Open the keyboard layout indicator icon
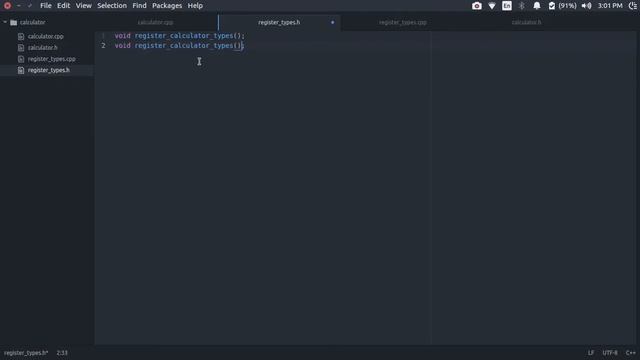The width and height of the screenshot is (640, 360). point(507,6)
